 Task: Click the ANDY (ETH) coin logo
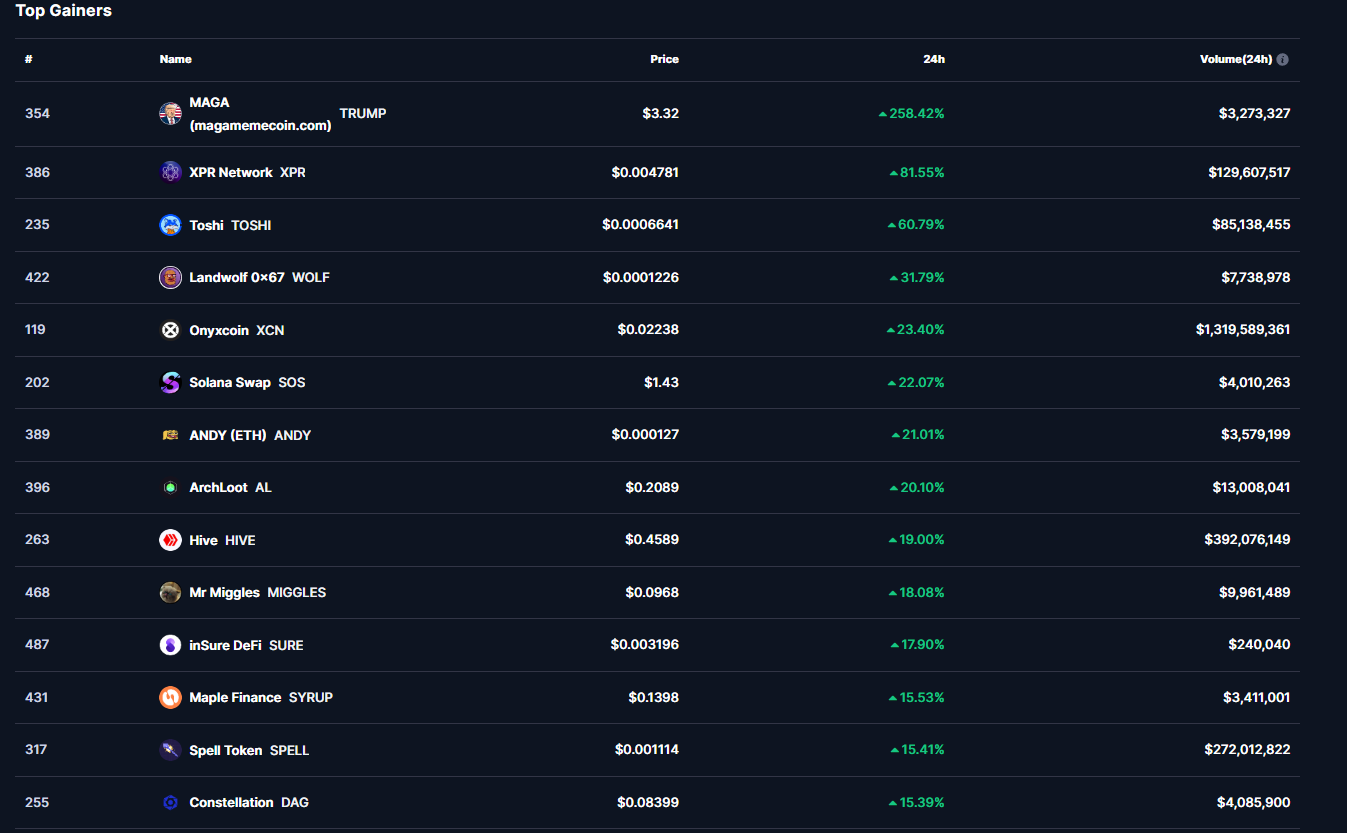click(x=170, y=435)
